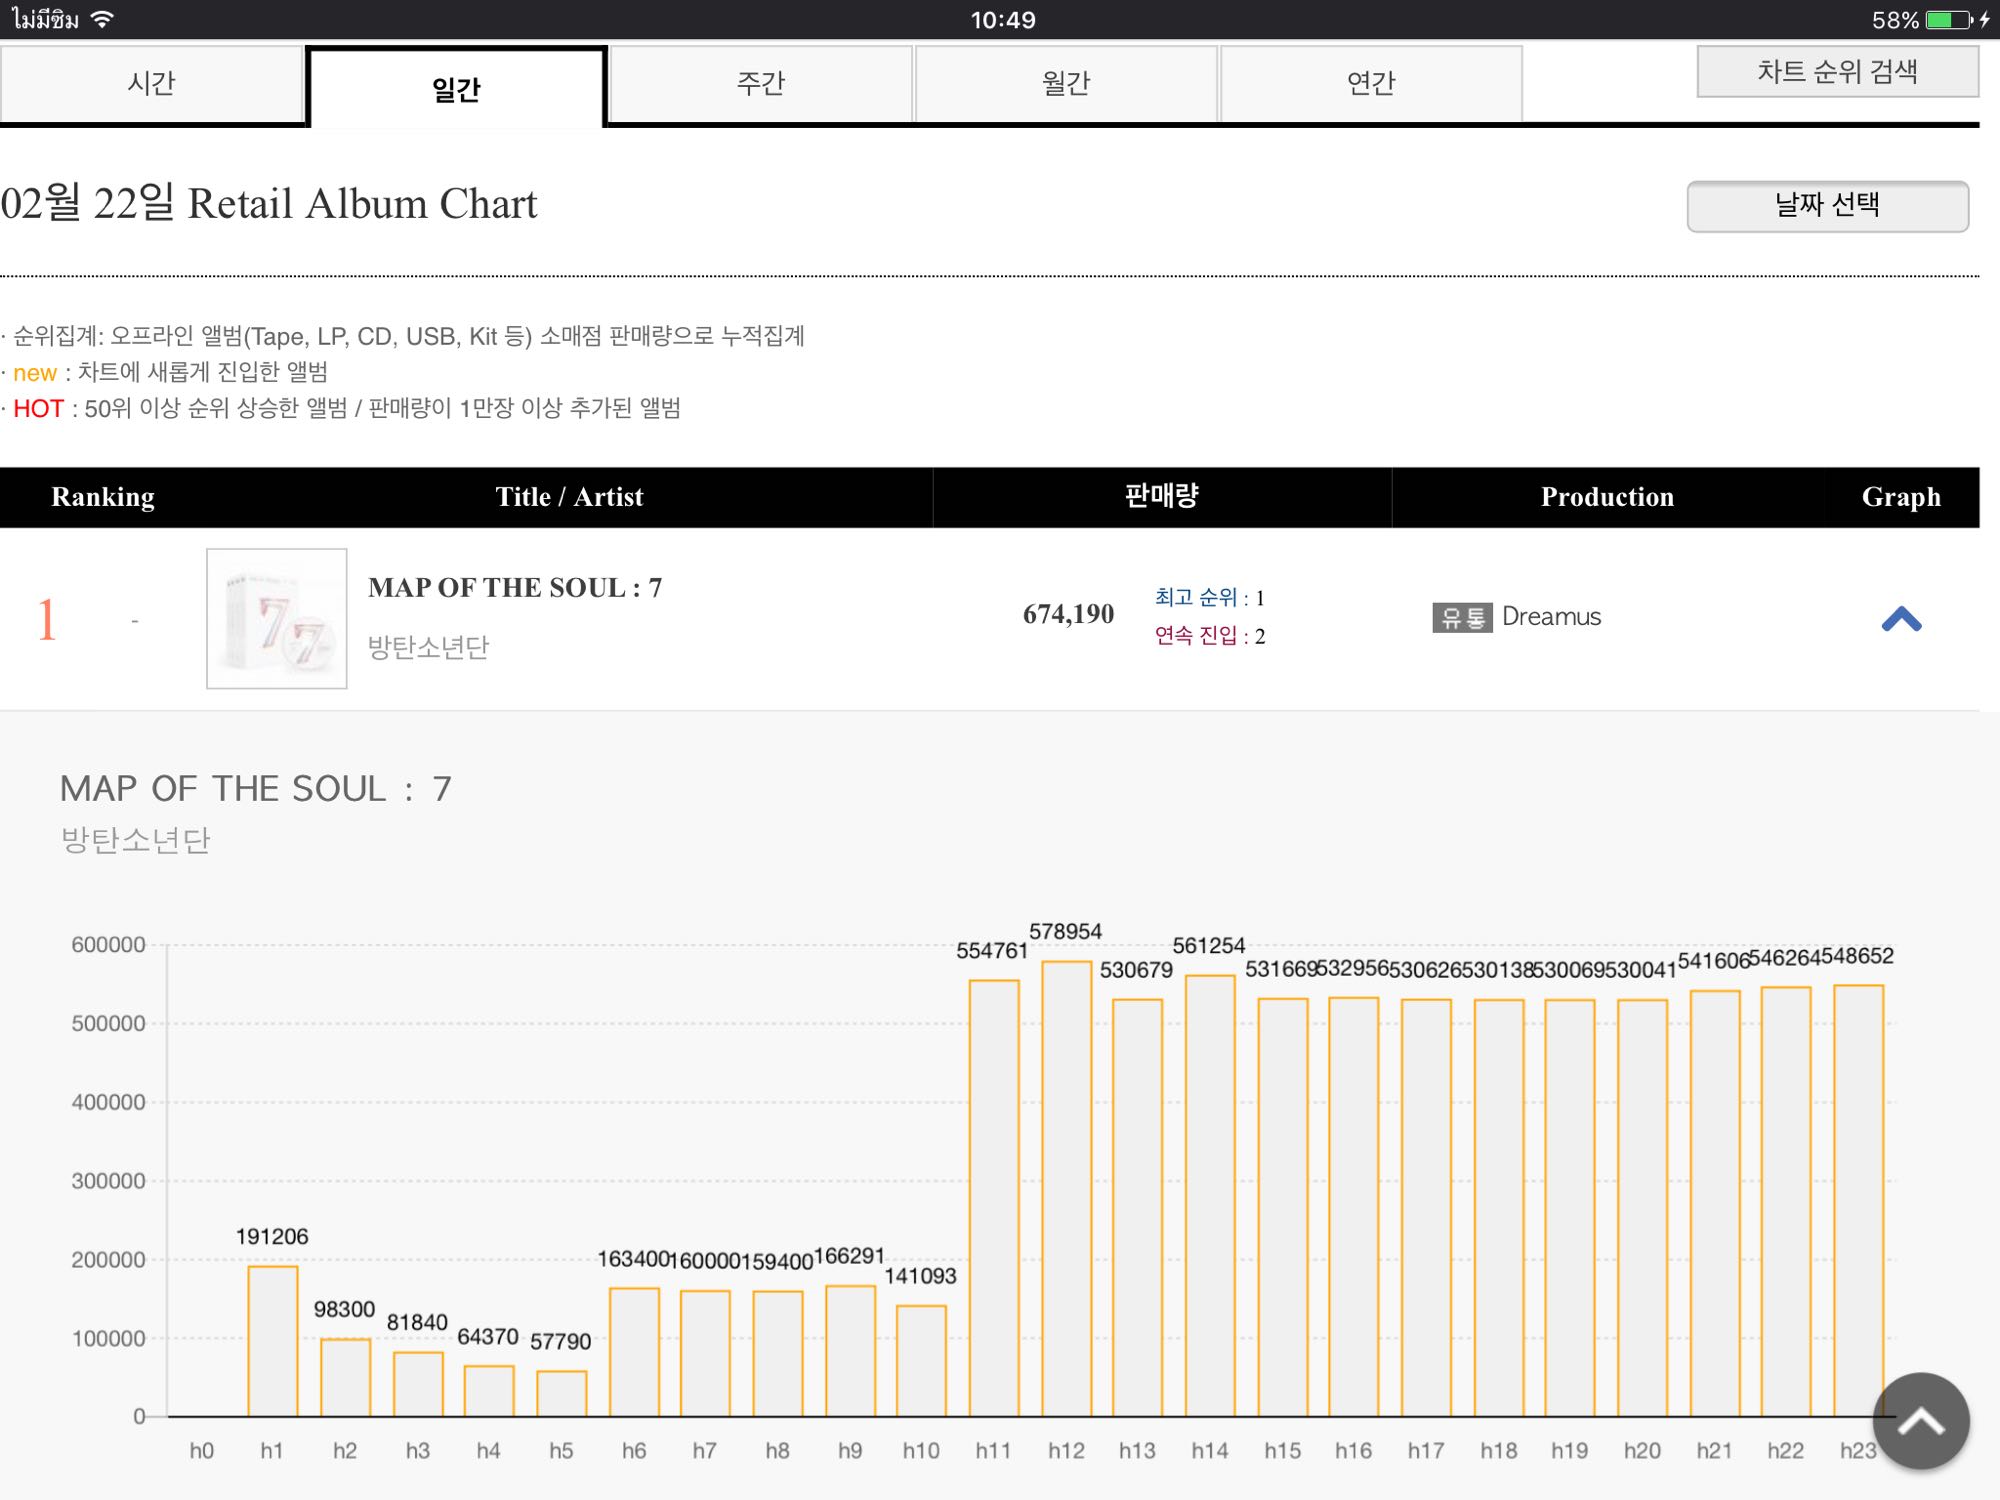Switch to the 시간 (hourly) tab
The width and height of the screenshot is (2000, 1500).
[152, 83]
